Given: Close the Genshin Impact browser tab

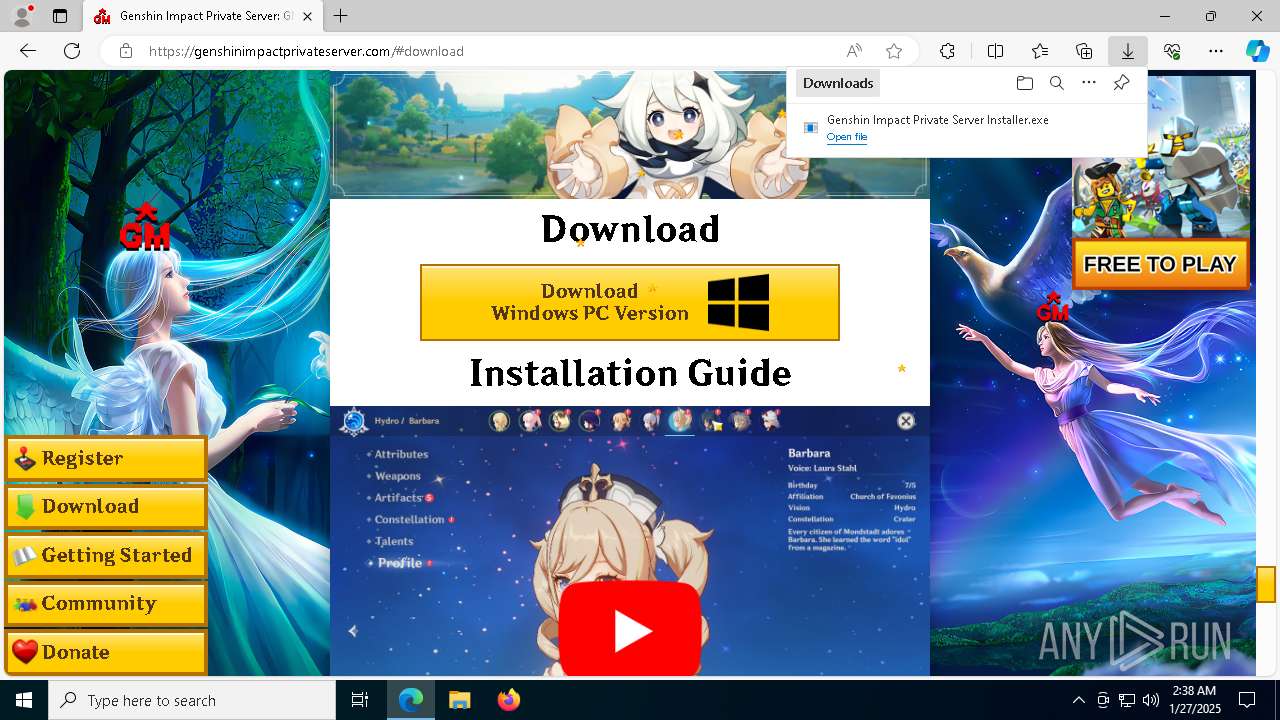Looking at the screenshot, I should click(307, 16).
